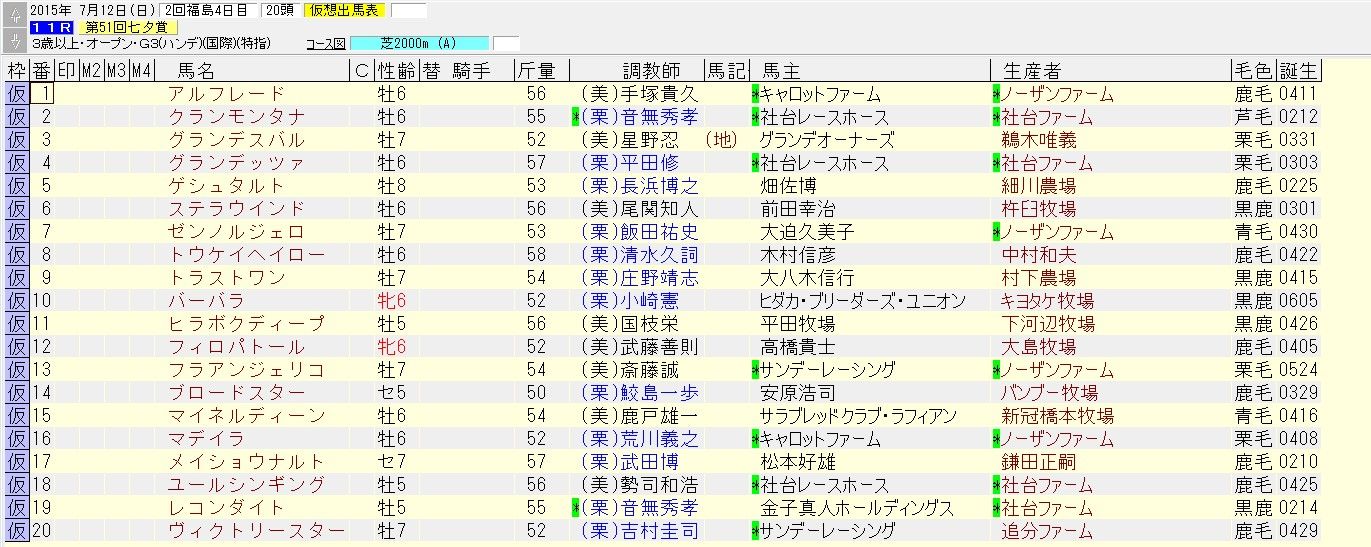
Task: Sort by the 誕生 column header
Action: click(1299, 71)
